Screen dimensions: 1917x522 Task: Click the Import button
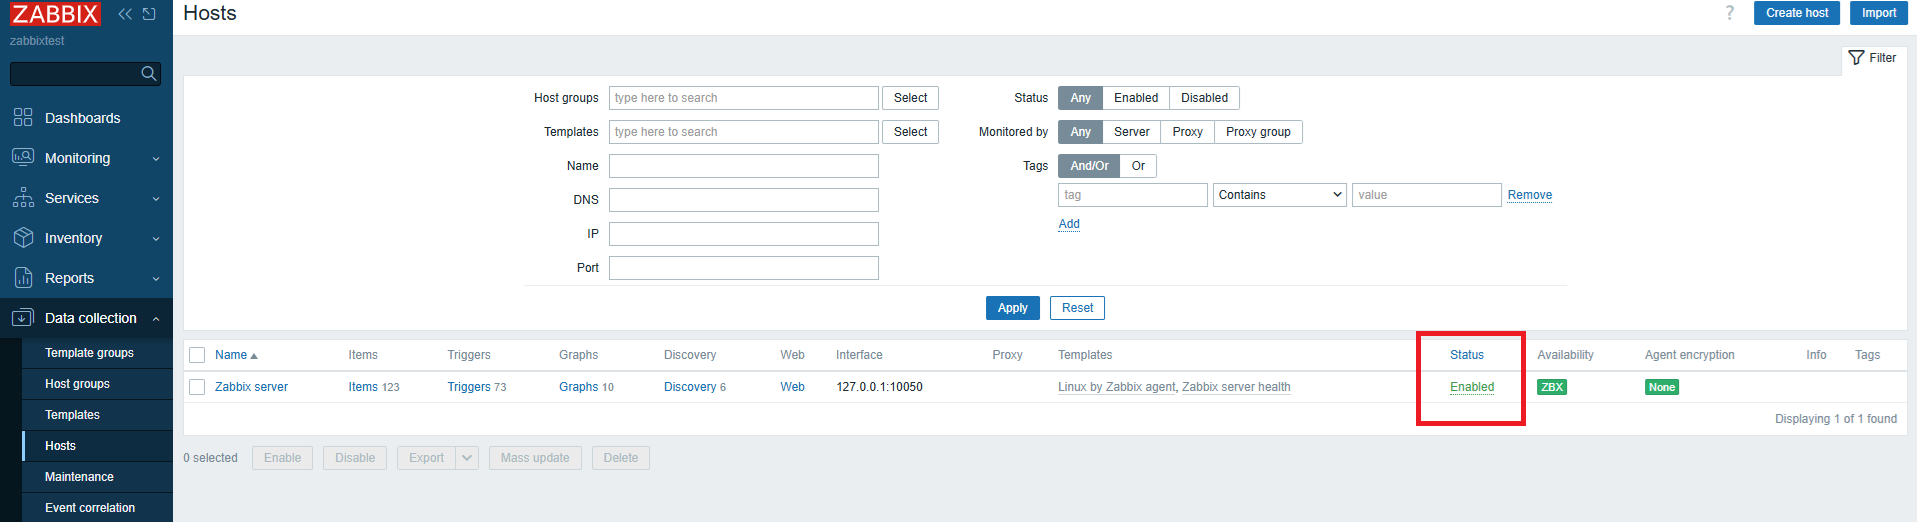point(1878,13)
